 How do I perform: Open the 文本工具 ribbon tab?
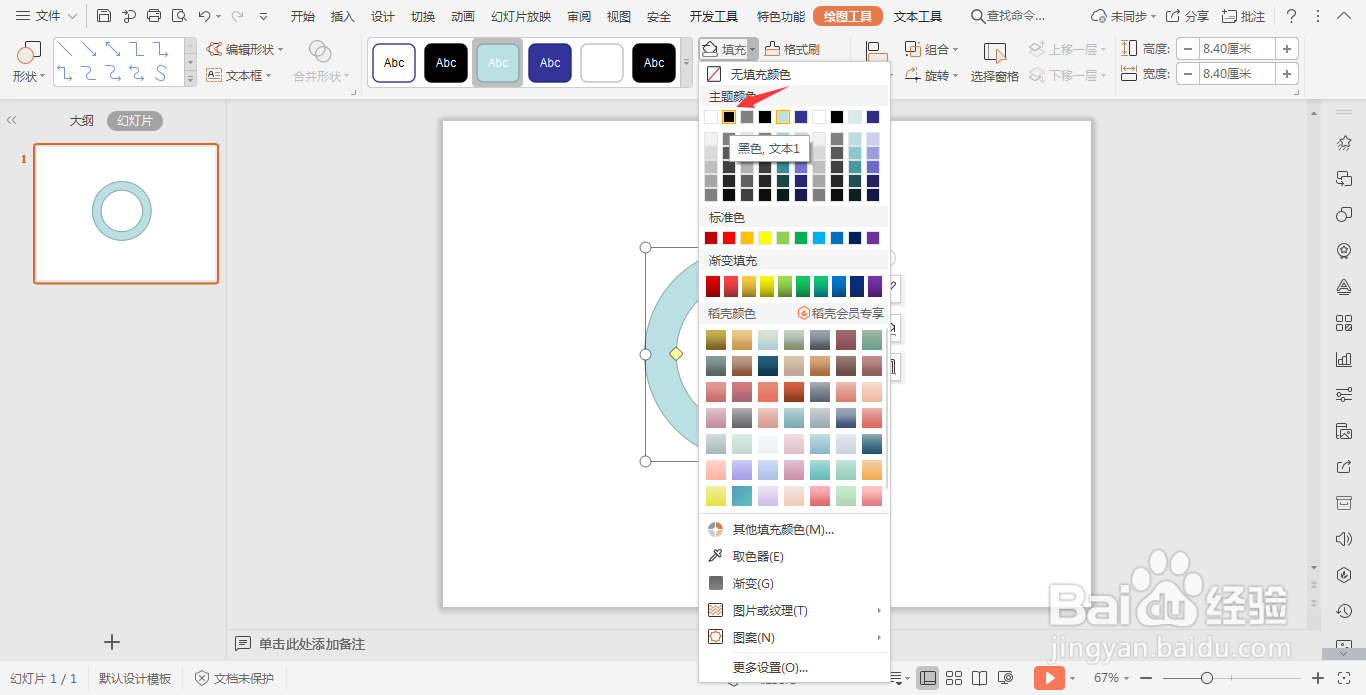918,16
